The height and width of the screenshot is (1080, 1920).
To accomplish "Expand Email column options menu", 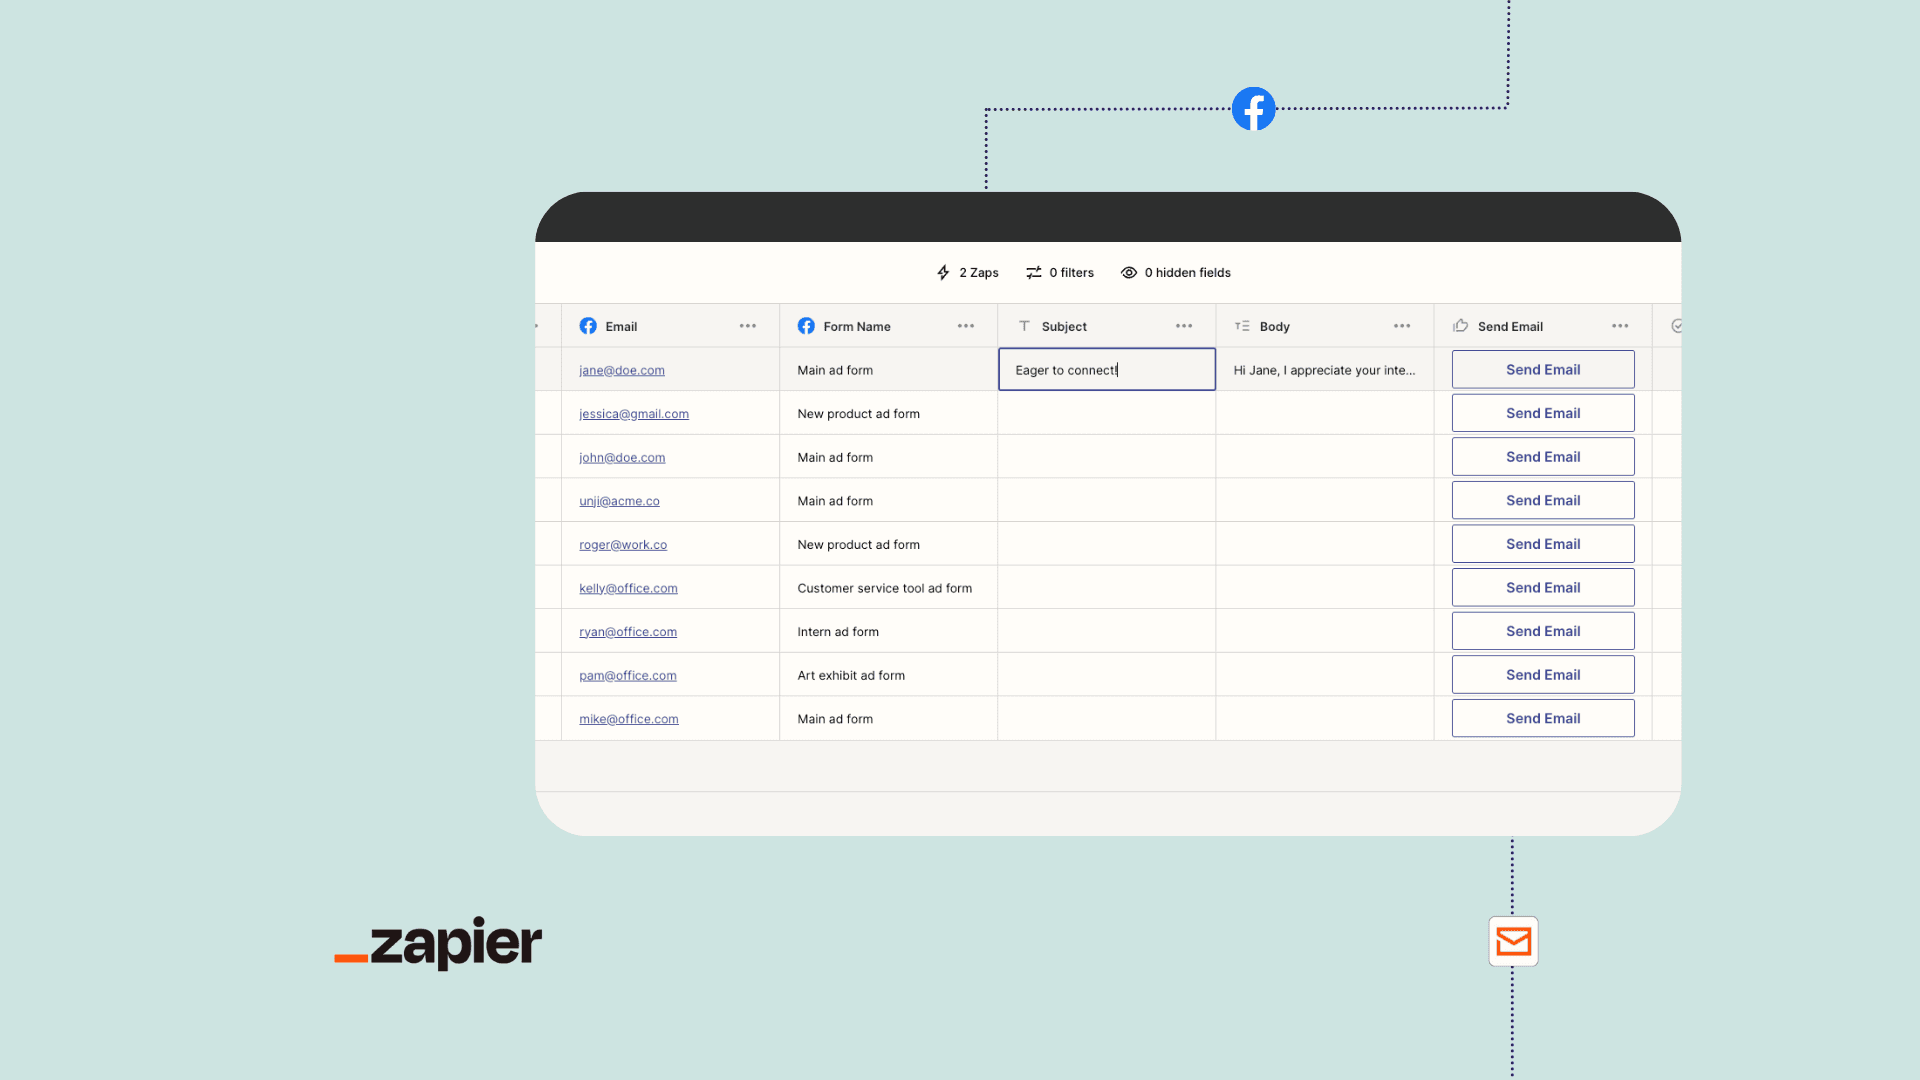I will (749, 326).
